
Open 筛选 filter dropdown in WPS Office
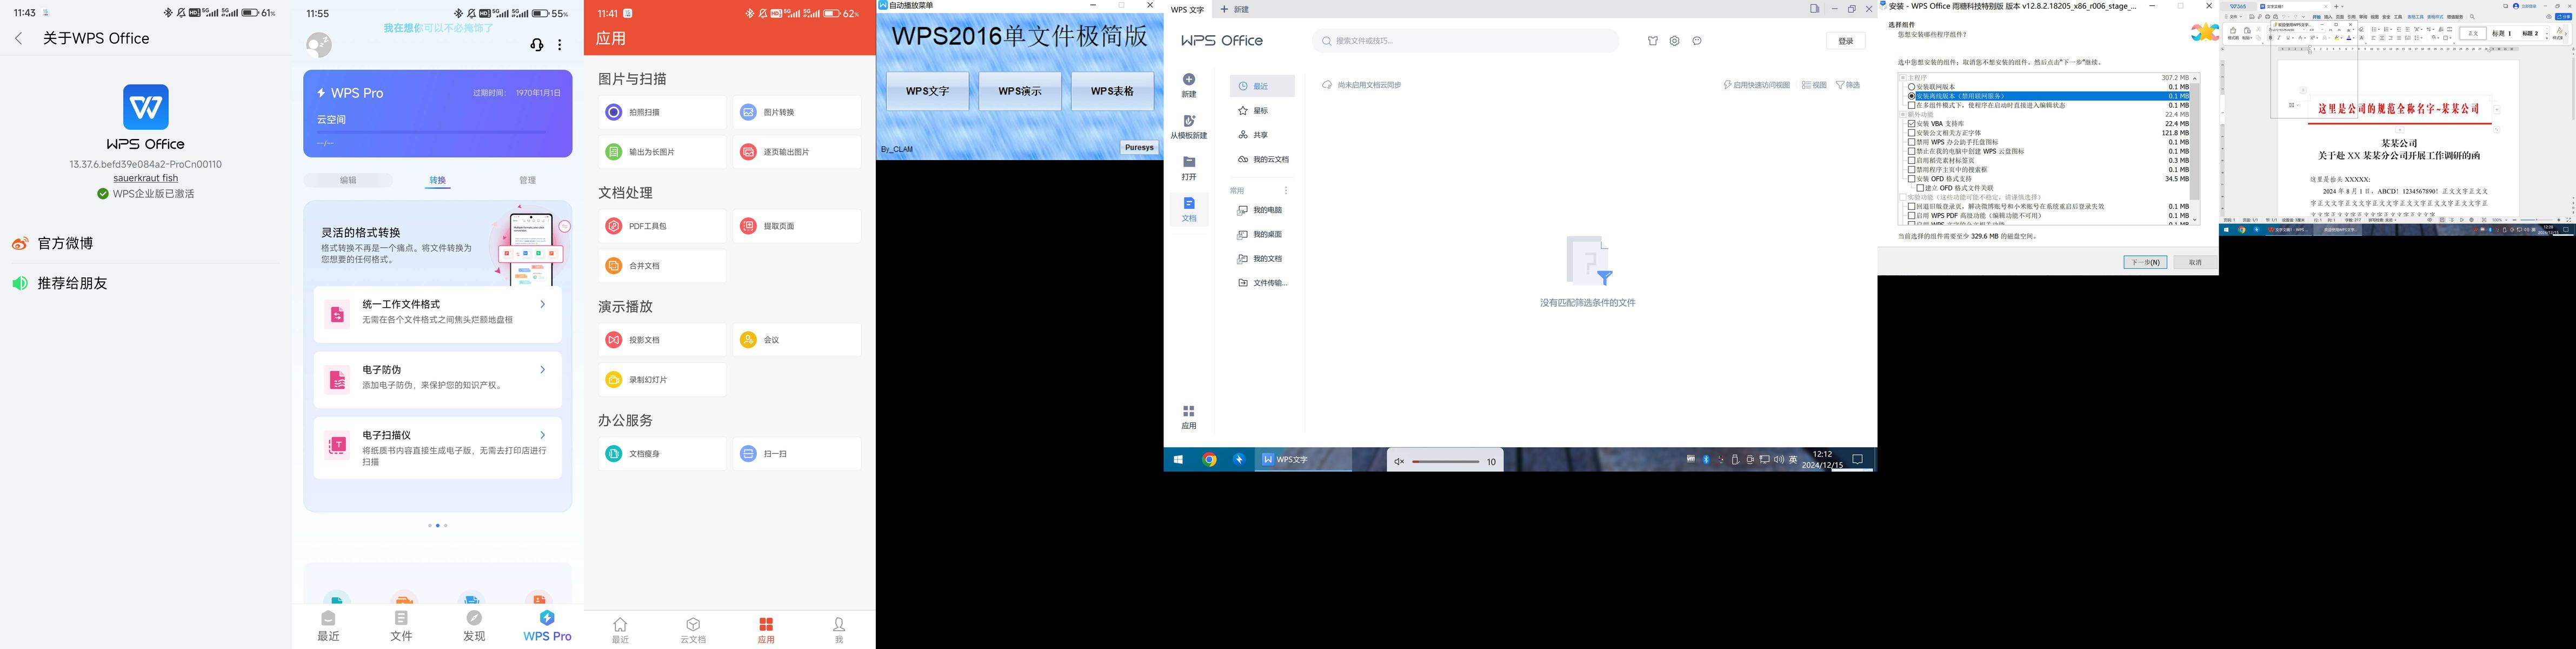coord(1848,85)
